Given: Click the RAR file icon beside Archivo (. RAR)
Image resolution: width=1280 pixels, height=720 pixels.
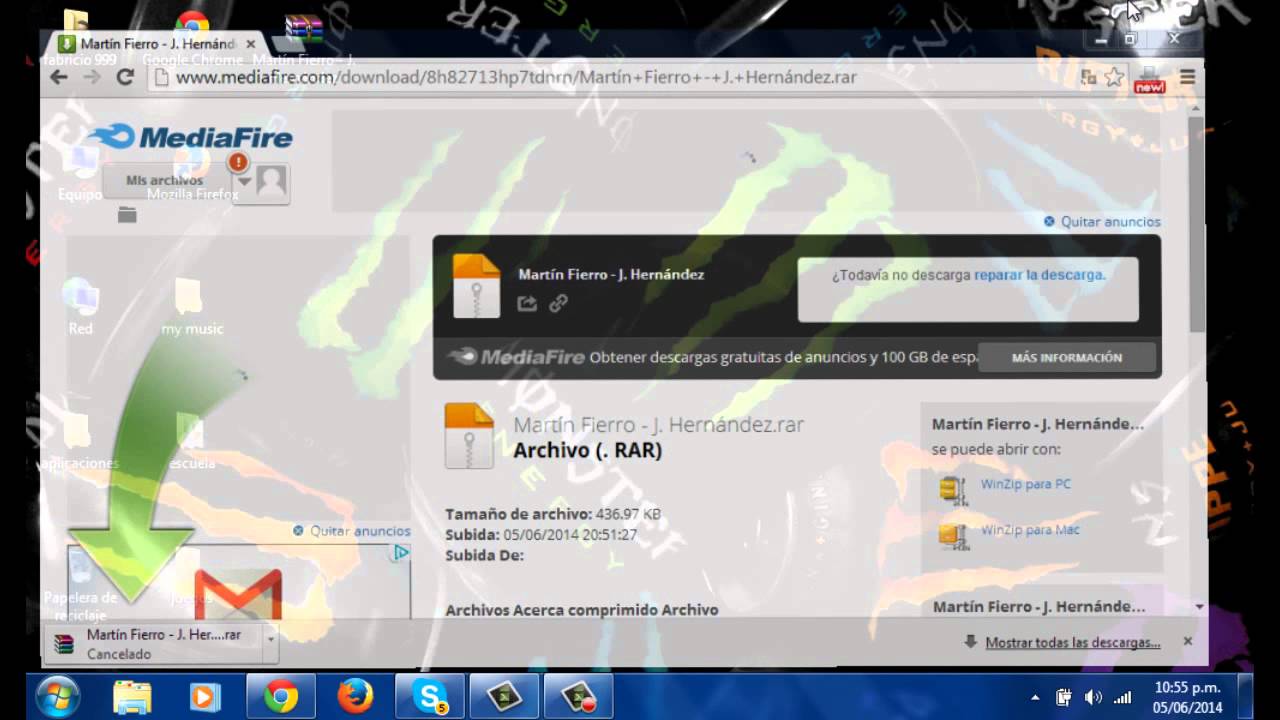Looking at the screenshot, I should coord(469,435).
